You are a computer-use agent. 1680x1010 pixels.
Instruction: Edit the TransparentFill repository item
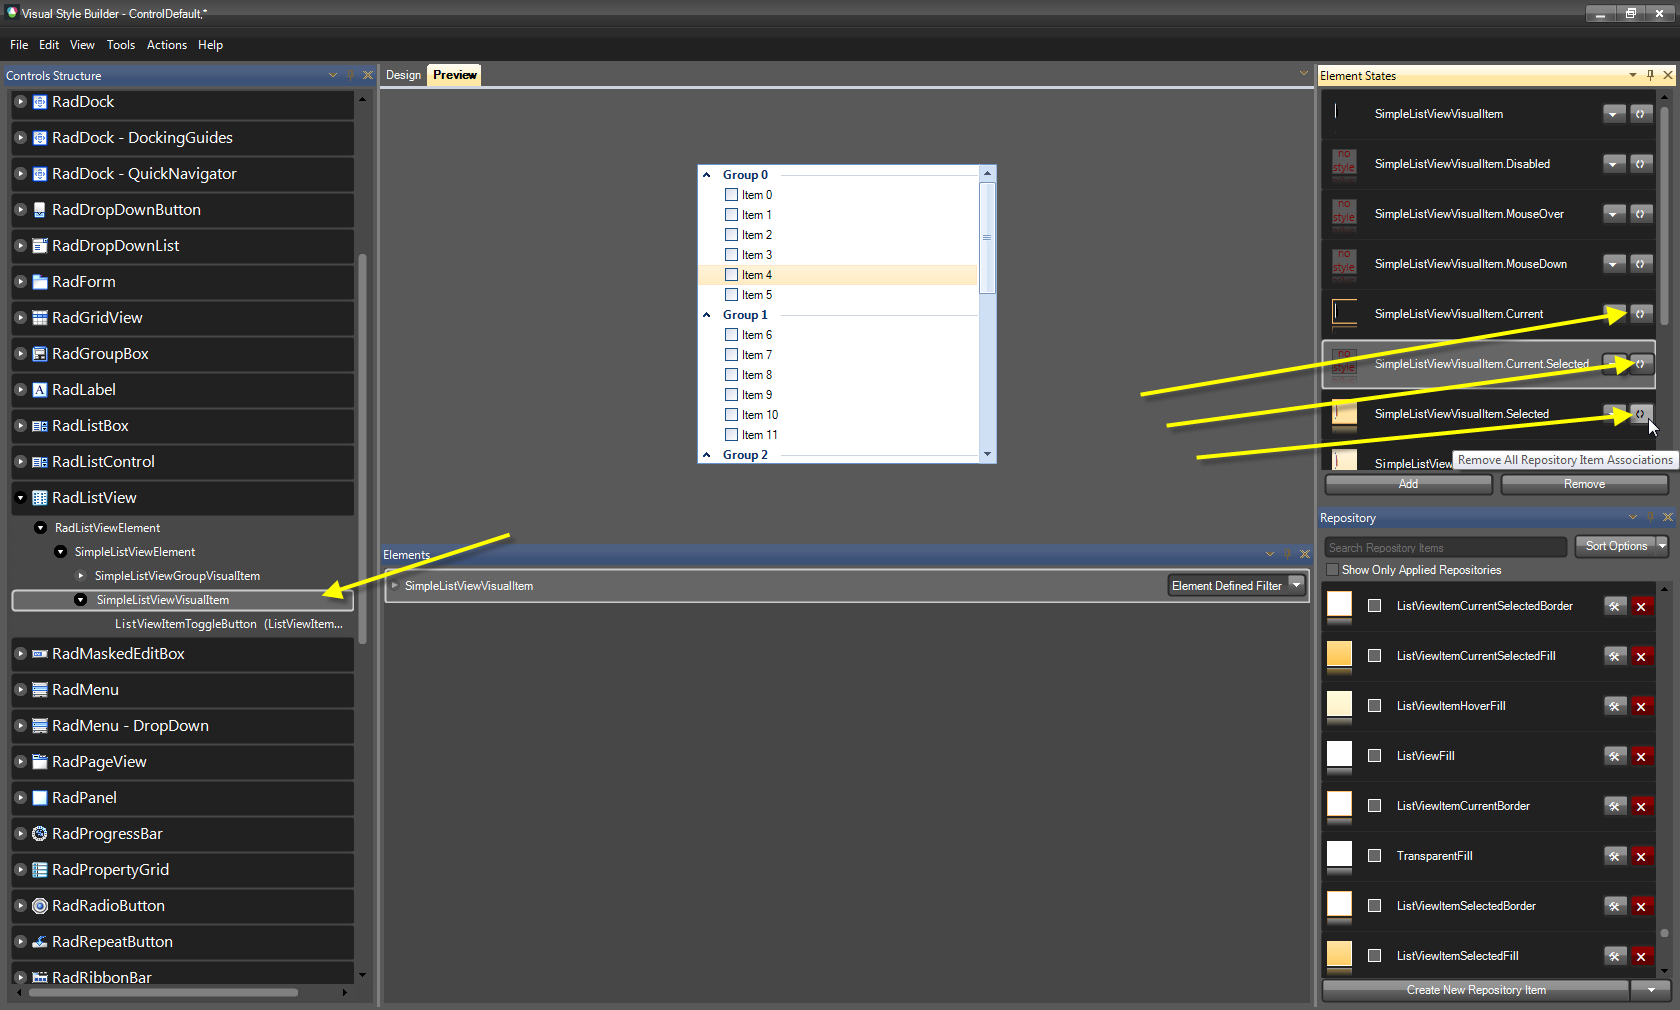1615,856
